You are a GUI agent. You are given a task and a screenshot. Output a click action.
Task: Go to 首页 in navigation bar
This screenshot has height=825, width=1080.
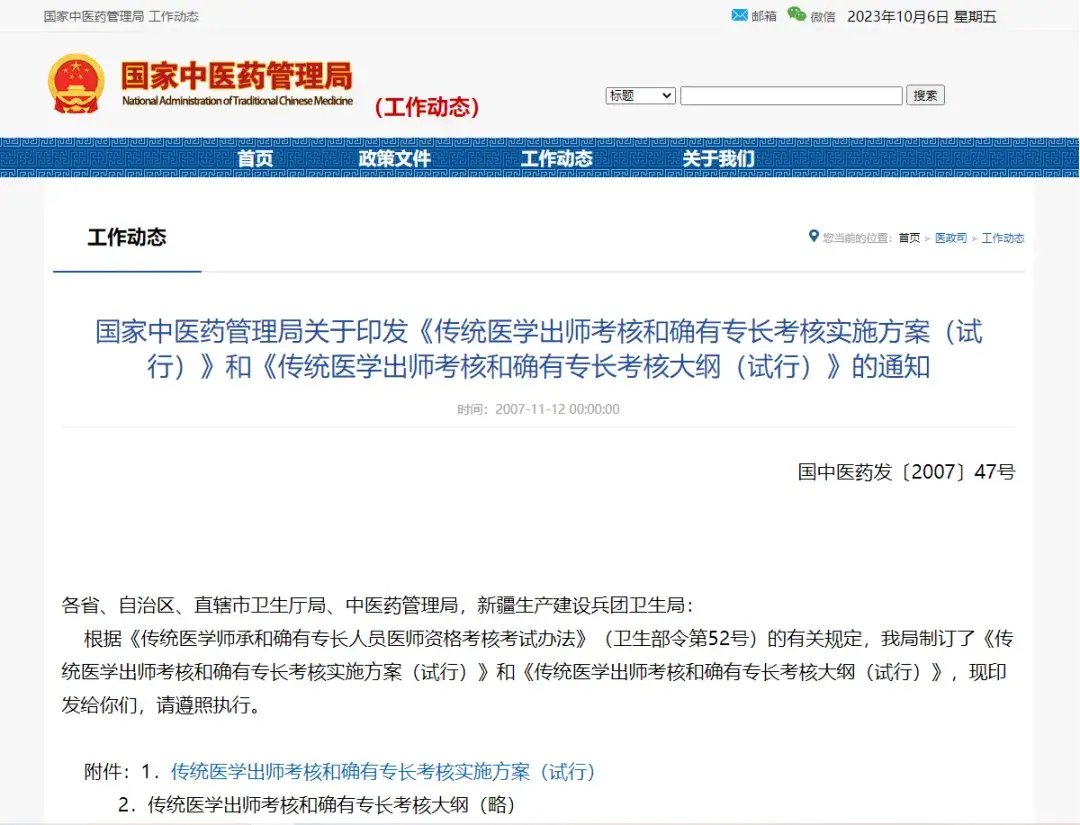click(255, 159)
